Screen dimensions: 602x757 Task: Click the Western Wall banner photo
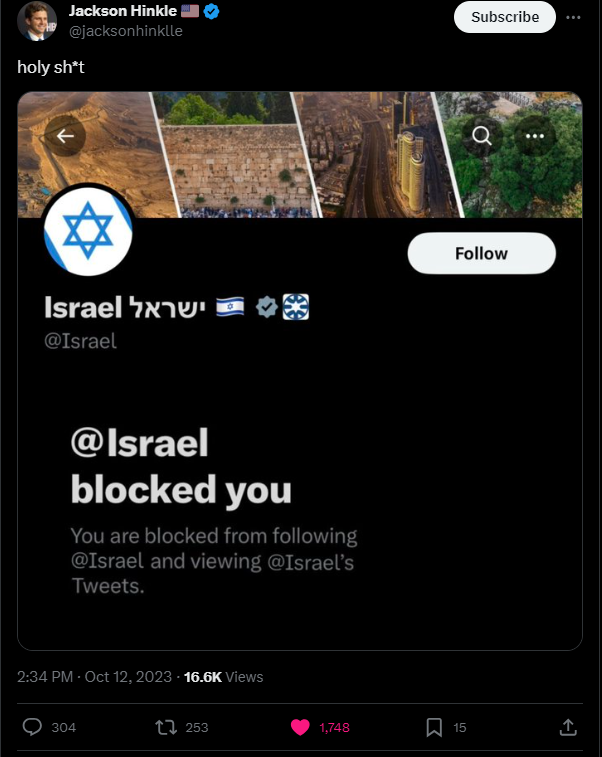[237, 154]
